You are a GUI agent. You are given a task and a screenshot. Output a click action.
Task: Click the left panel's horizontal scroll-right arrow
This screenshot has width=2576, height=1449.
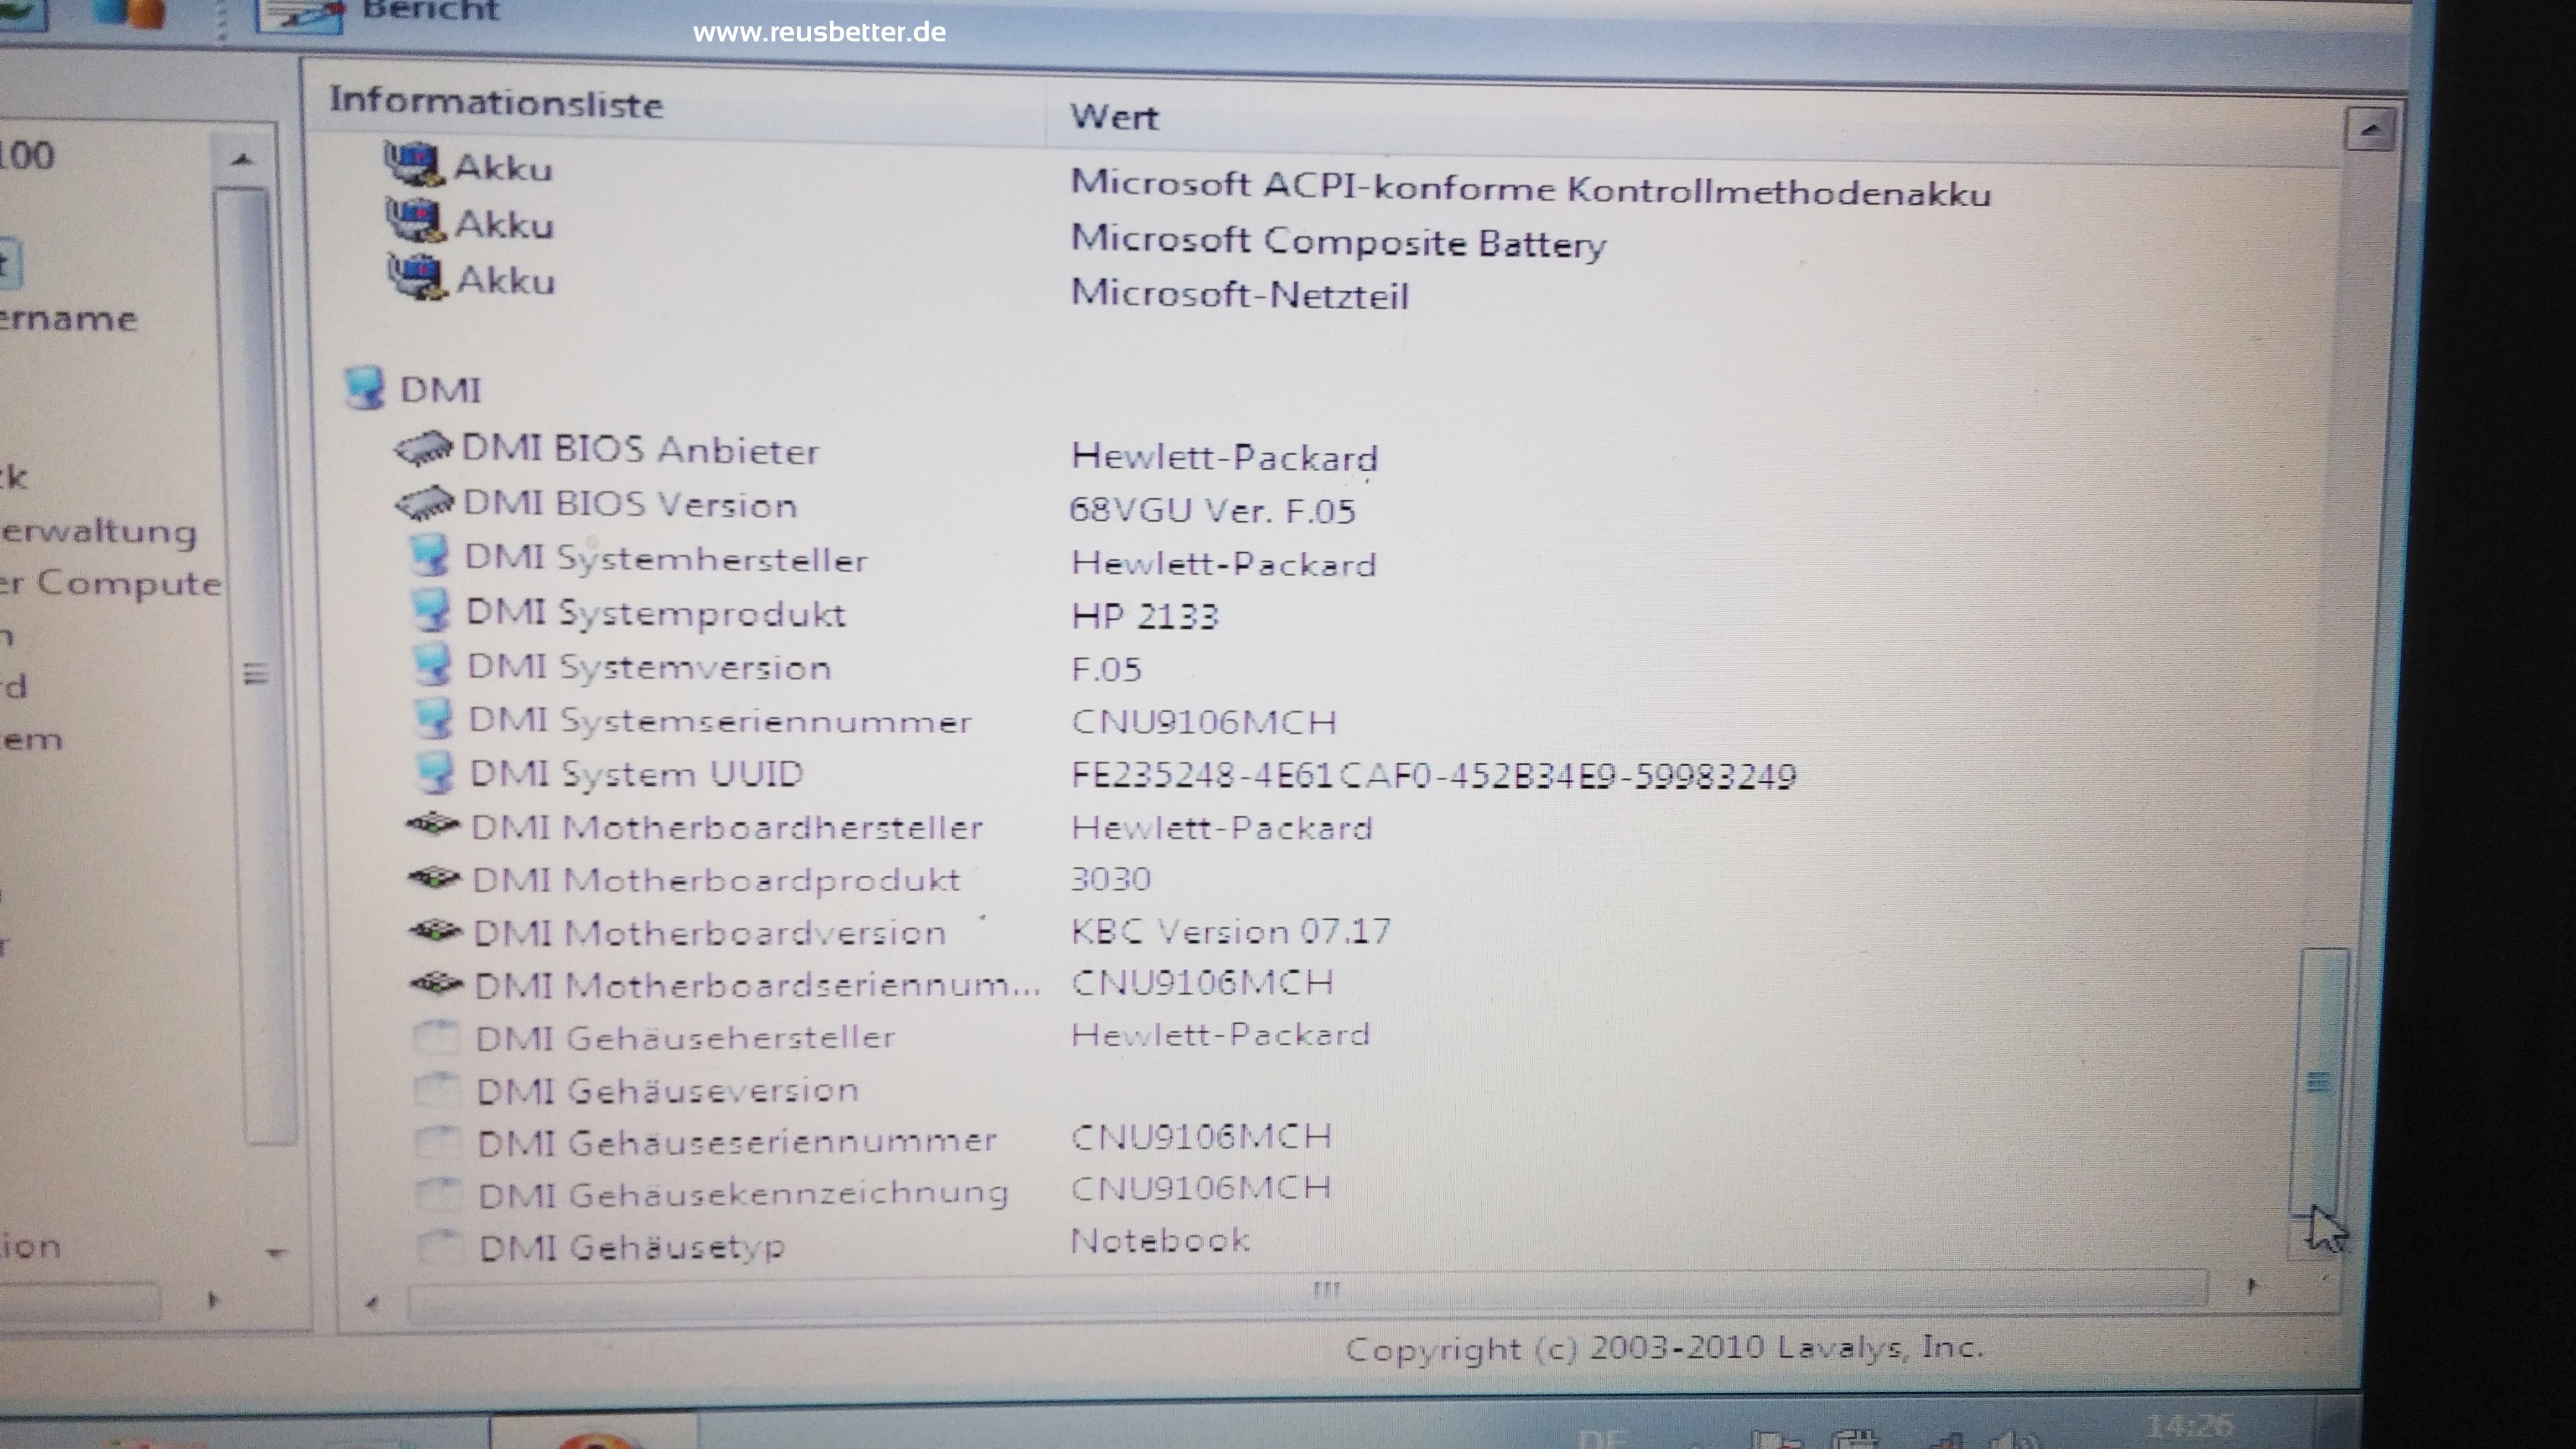[x=212, y=1301]
